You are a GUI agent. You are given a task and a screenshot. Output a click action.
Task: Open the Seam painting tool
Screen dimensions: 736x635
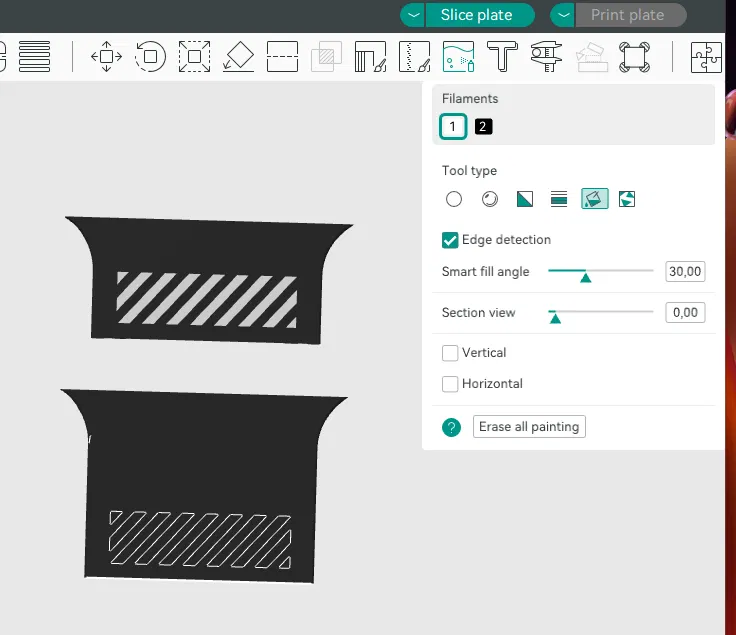414,57
